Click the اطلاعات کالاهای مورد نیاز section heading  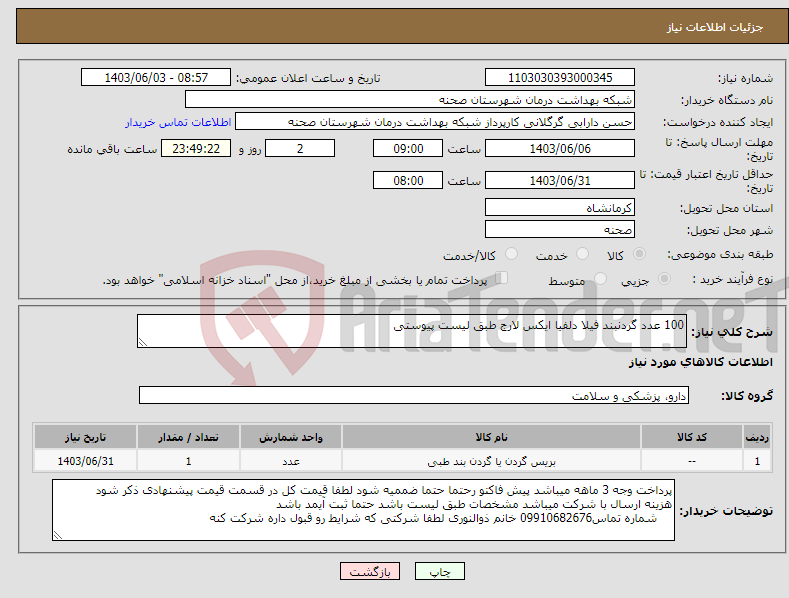coord(700,362)
